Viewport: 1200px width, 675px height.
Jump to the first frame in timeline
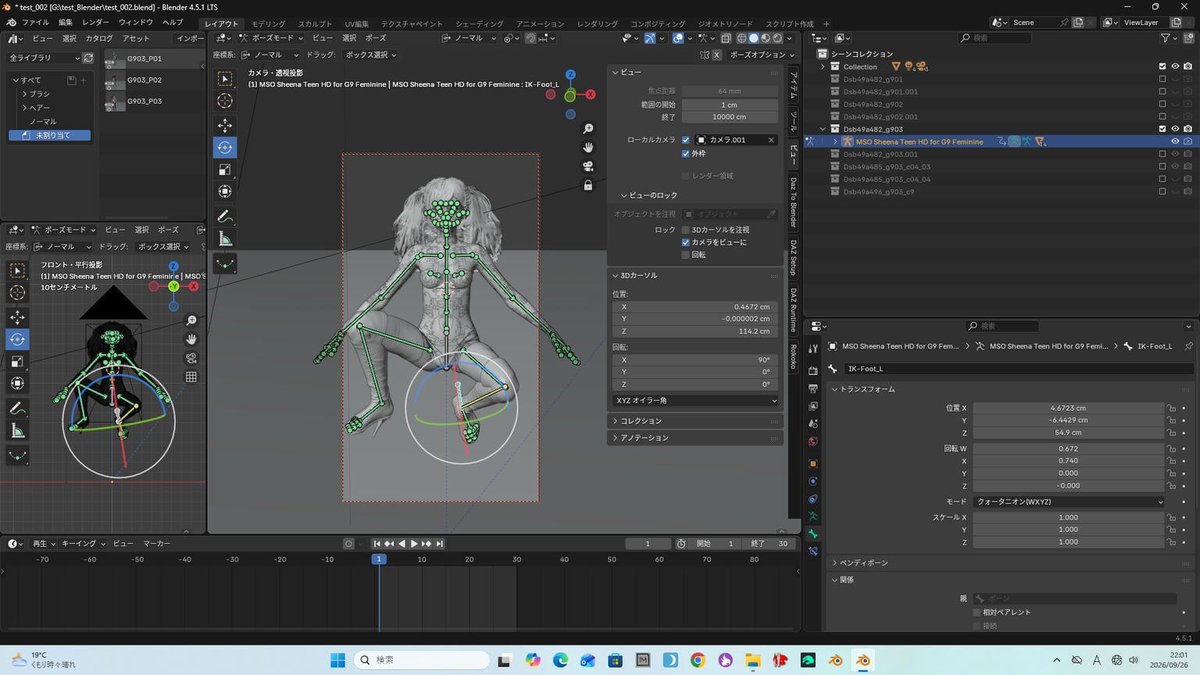point(377,544)
